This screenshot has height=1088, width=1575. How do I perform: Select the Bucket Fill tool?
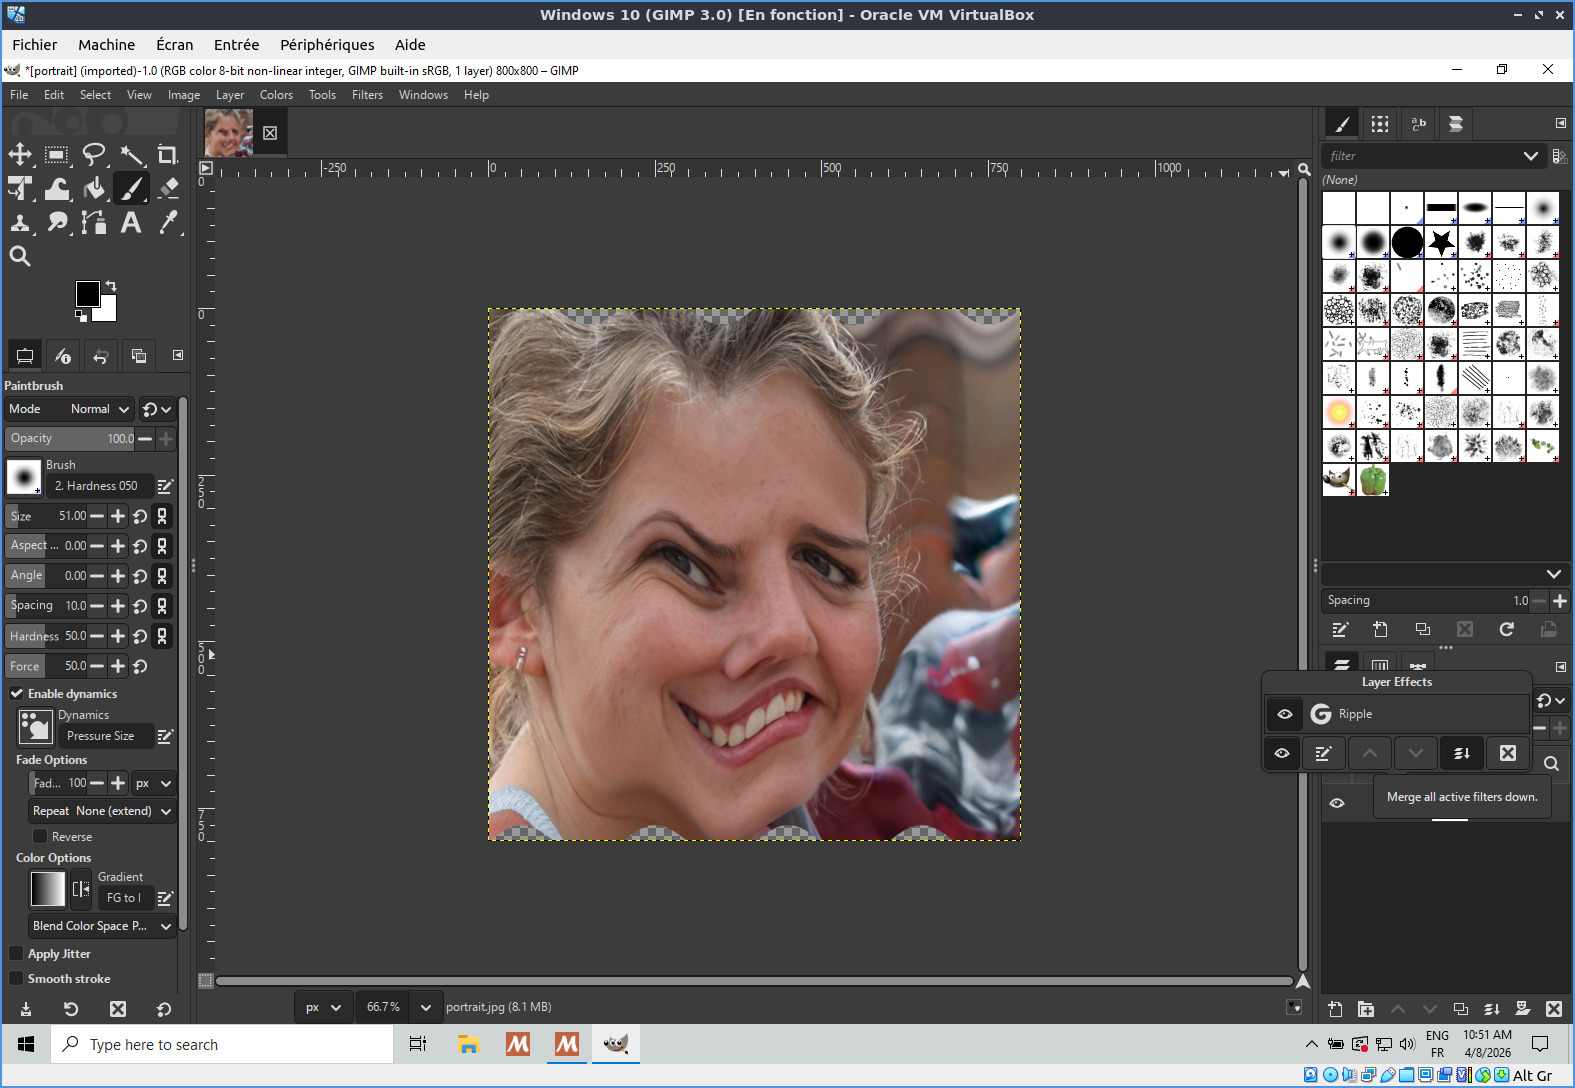(94, 189)
